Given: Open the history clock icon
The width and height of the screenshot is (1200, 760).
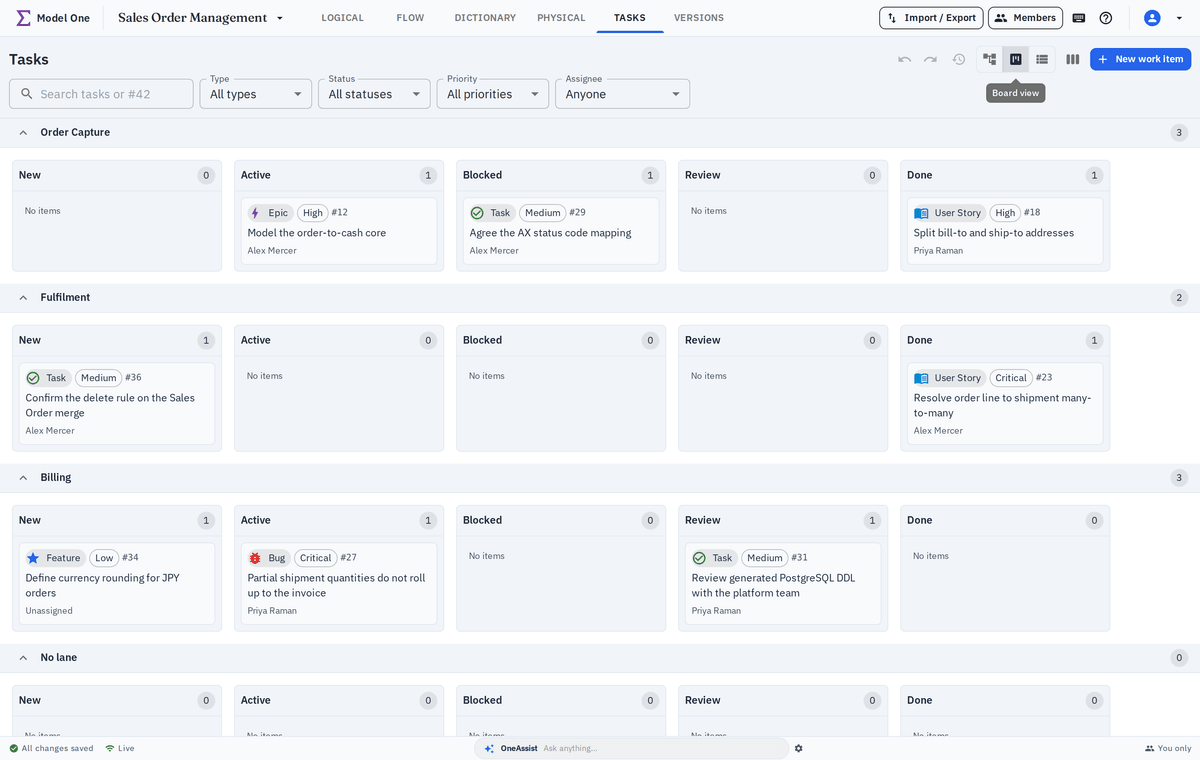Looking at the screenshot, I should (959, 59).
